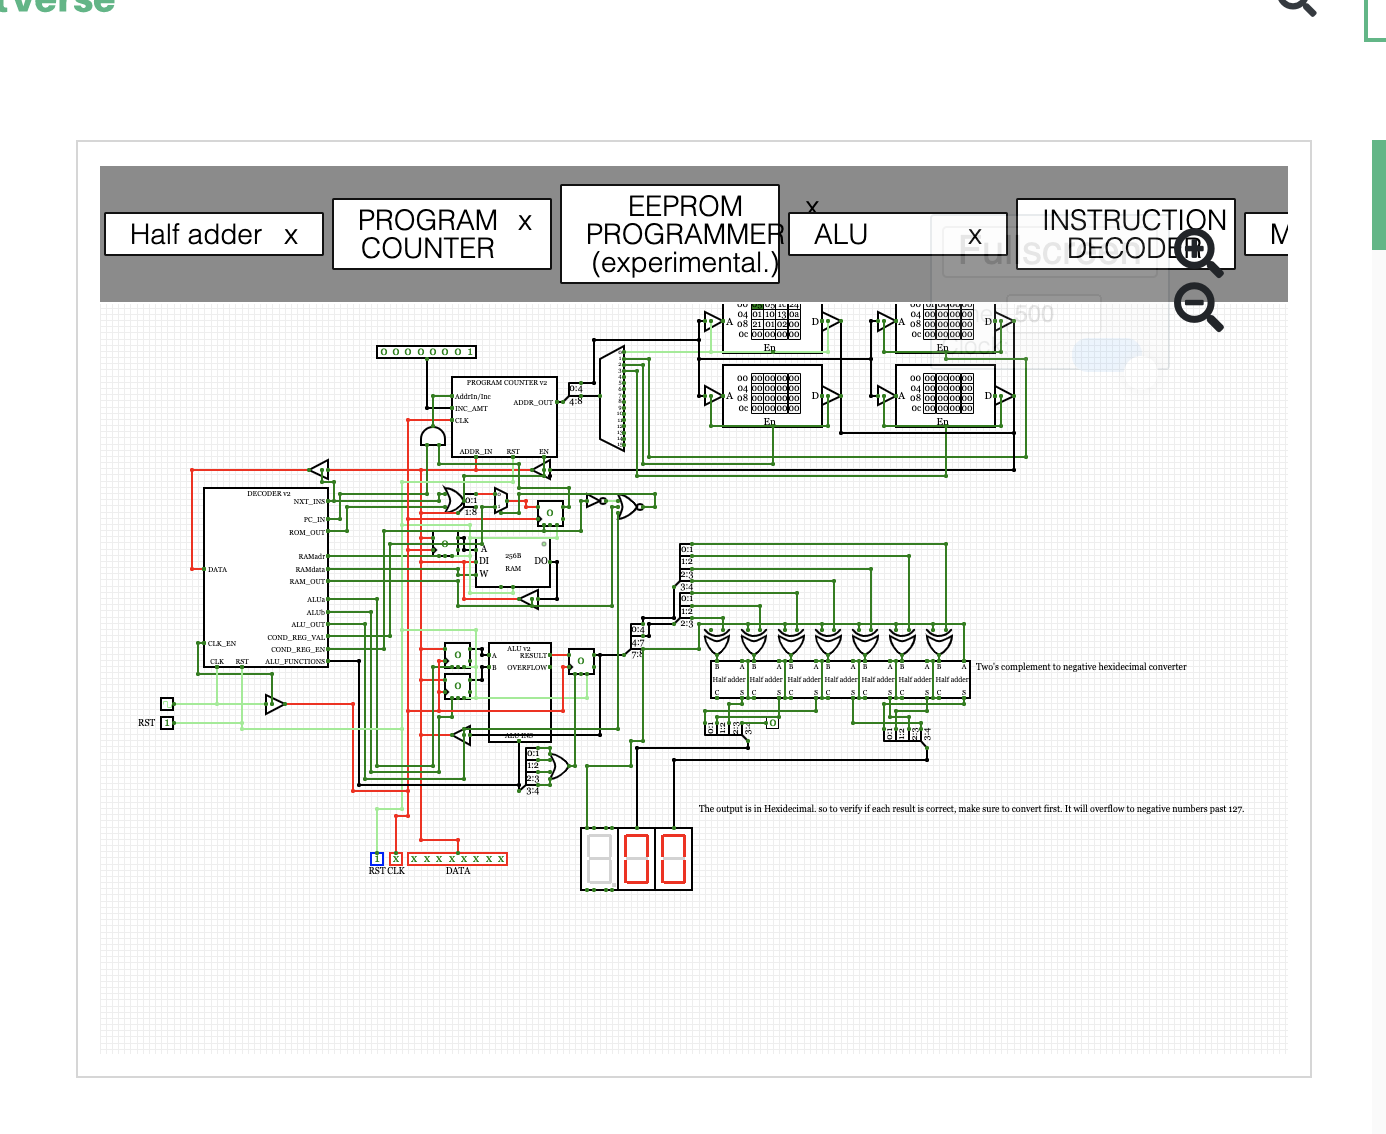Toggle the clock input above RST on the left
Viewport: 1386px width, 1134px height.
click(x=167, y=704)
